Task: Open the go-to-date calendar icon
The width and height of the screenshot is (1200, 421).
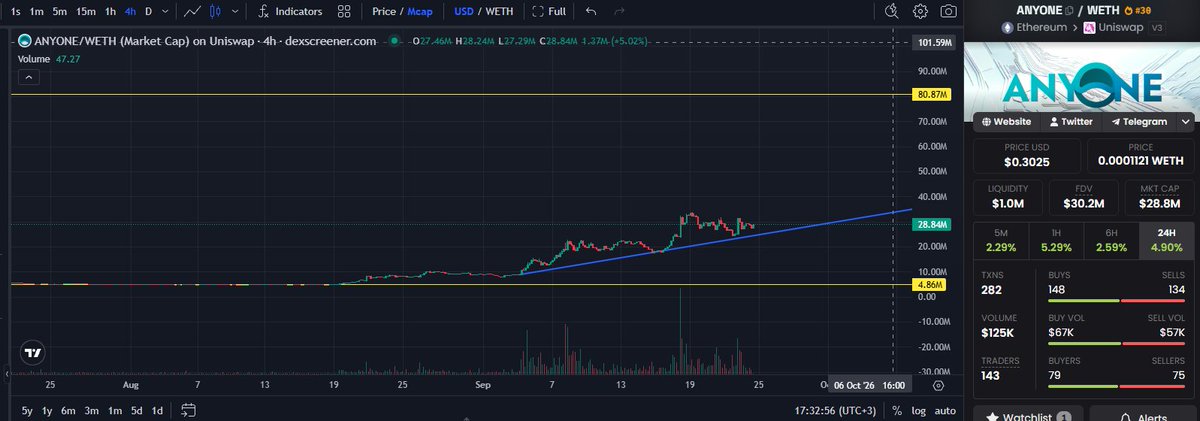Action: tap(187, 411)
